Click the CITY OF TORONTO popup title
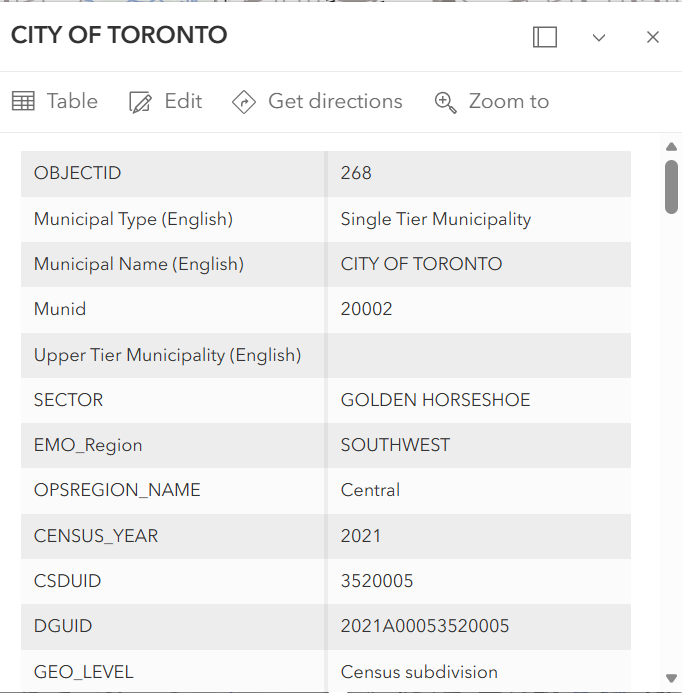Viewport: 682px width, 693px height. click(119, 35)
